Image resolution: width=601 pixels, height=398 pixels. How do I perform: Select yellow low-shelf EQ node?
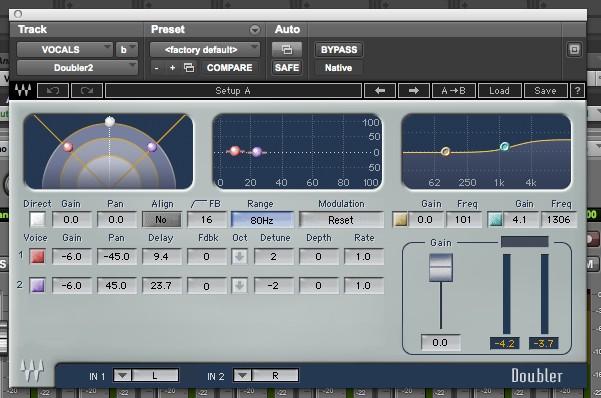click(x=445, y=151)
